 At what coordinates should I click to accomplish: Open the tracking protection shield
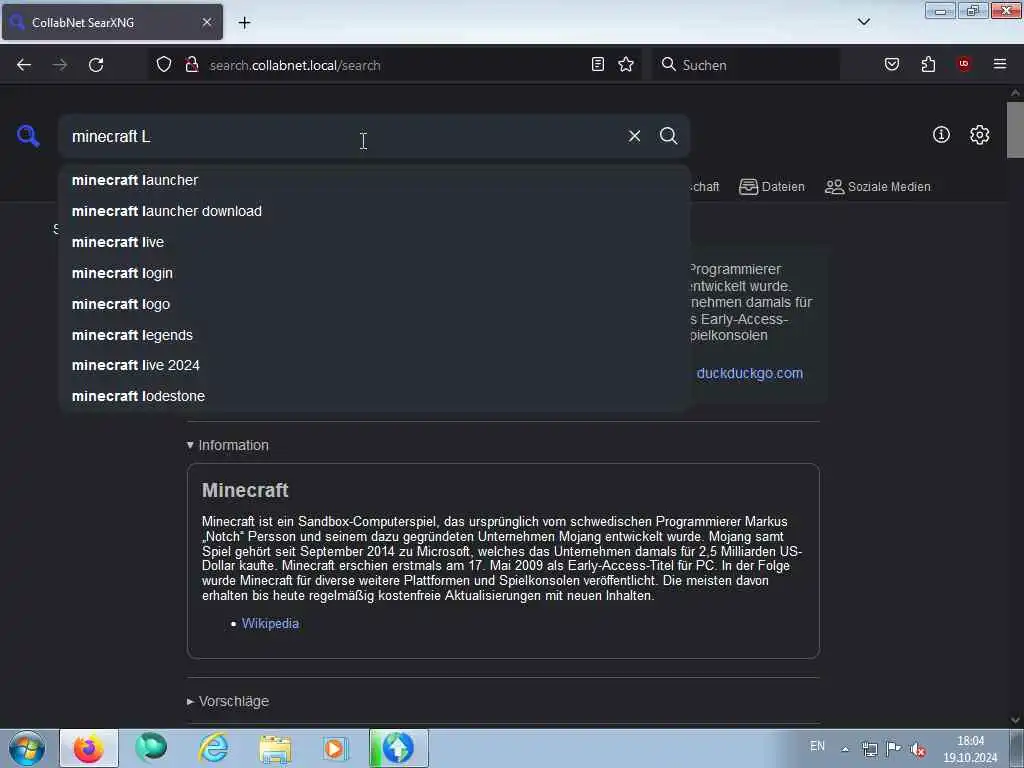(x=164, y=64)
